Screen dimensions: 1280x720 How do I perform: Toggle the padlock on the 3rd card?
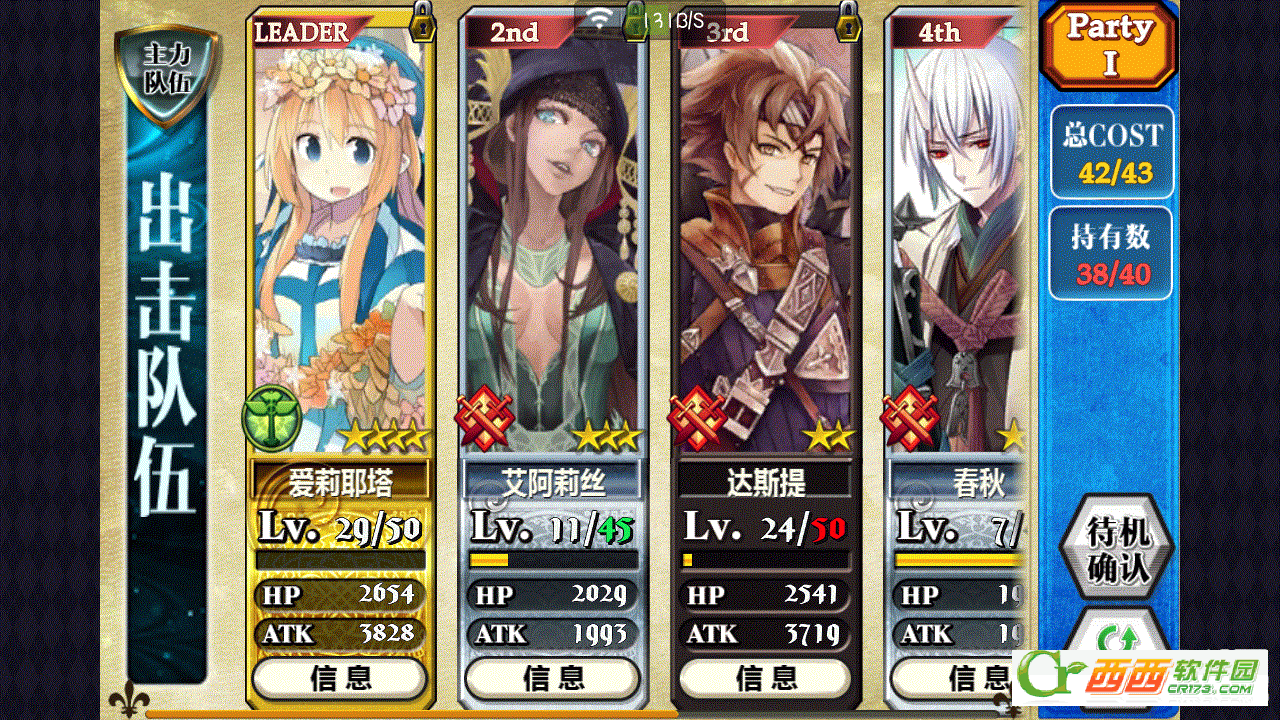(x=849, y=22)
